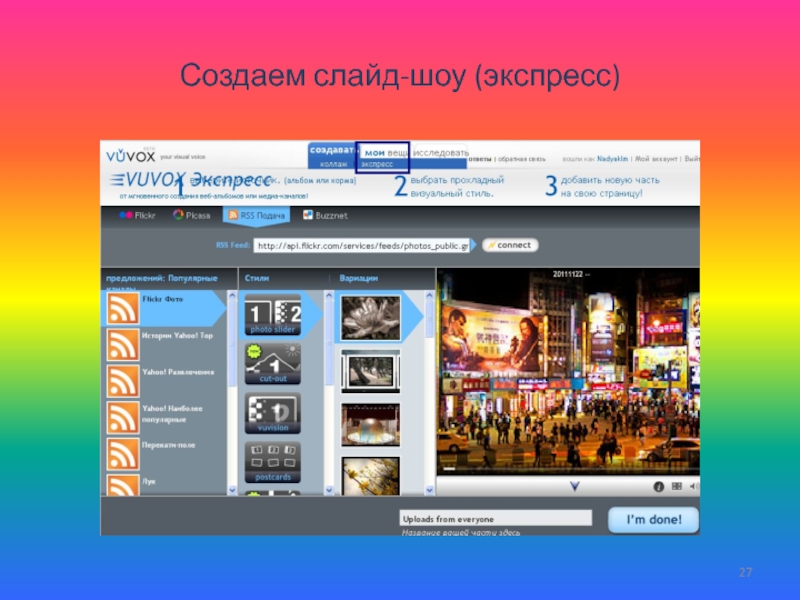Click into the RSS Feed URL field
This screenshot has height=600, width=800.
tap(361, 245)
